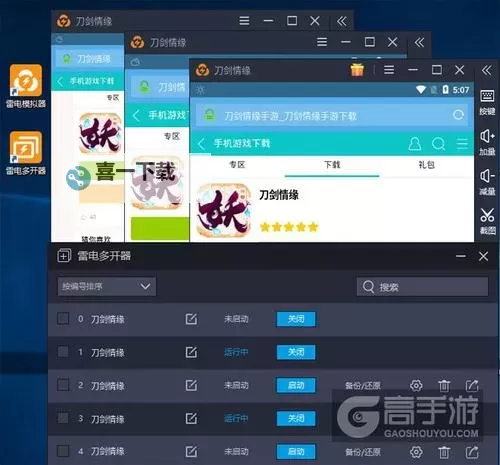Click 关闭 button for instance 0
500x465 pixels.
pyautogui.click(x=296, y=319)
